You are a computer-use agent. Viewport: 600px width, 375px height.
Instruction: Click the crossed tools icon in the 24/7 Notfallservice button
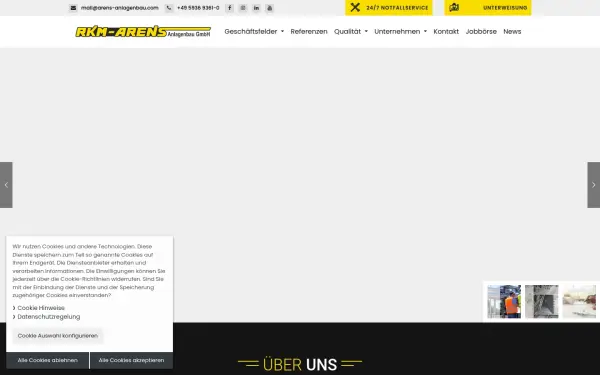click(x=355, y=7)
